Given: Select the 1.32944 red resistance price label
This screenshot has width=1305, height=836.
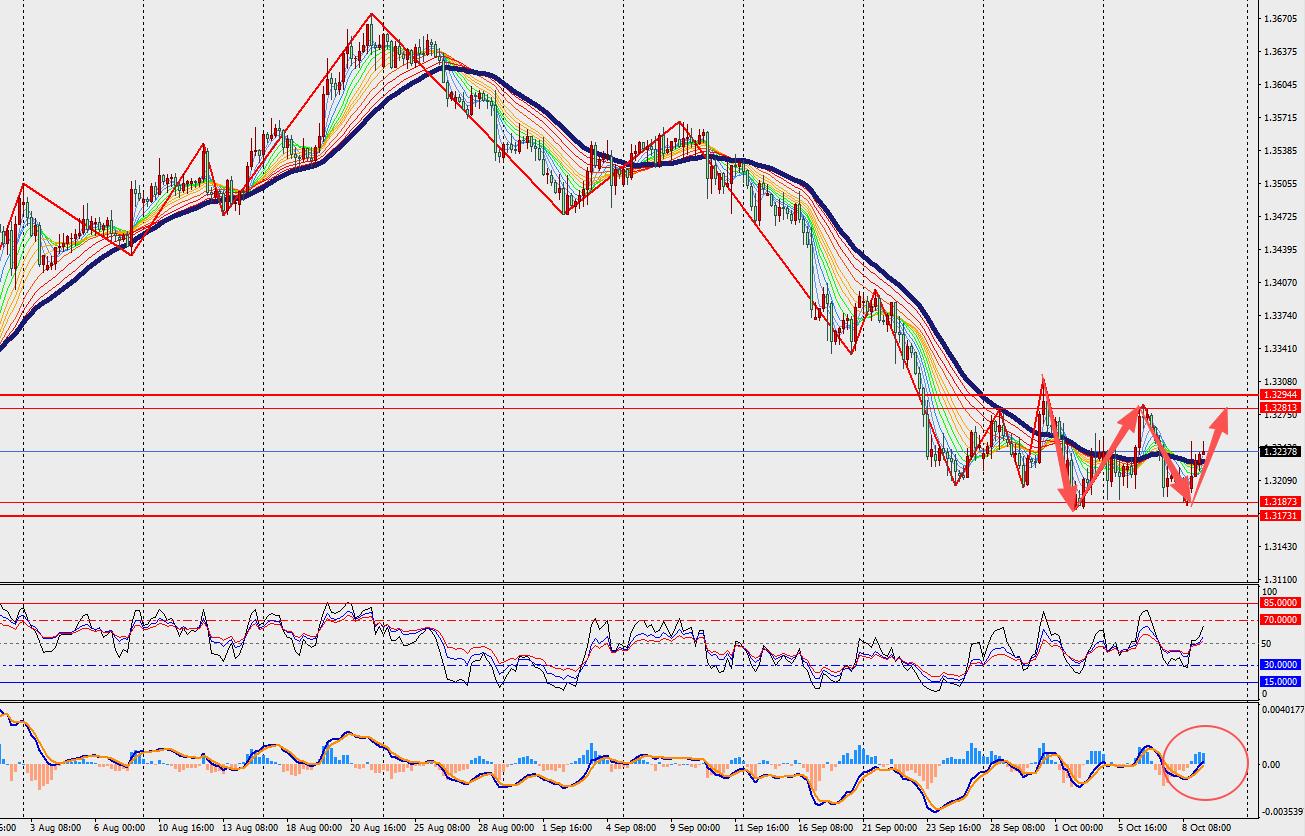Looking at the screenshot, I should tap(1280, 395).
